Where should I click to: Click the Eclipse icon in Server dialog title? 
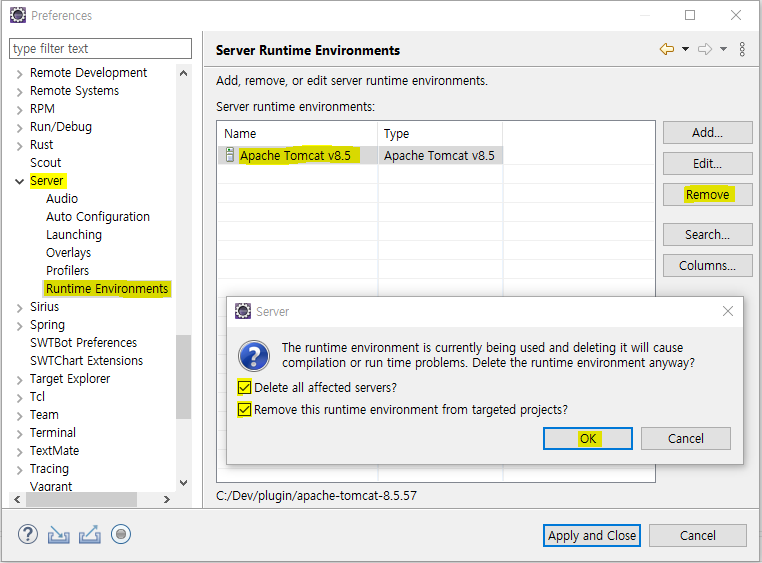(x=243, y=311)
